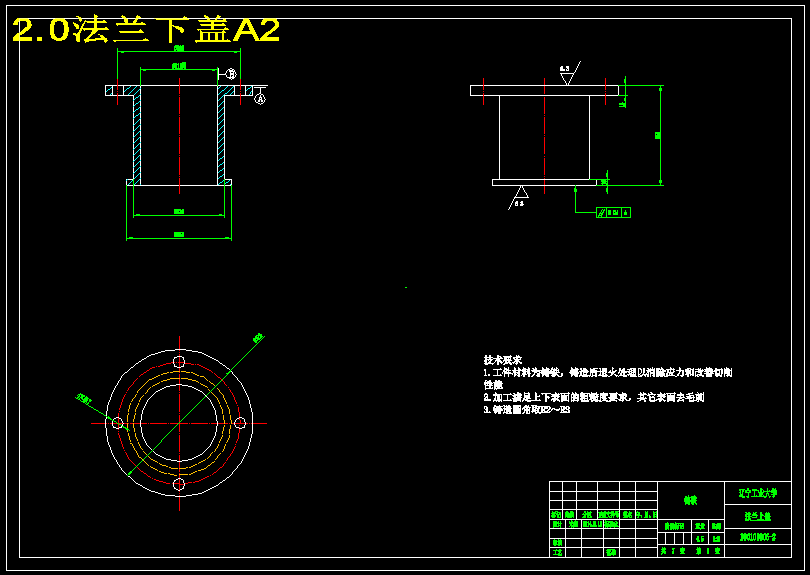Image resolution: width=810 pixels, height=575 pixels.
Task: Click the datum A circle marker
Action: (x=260, y=98)
